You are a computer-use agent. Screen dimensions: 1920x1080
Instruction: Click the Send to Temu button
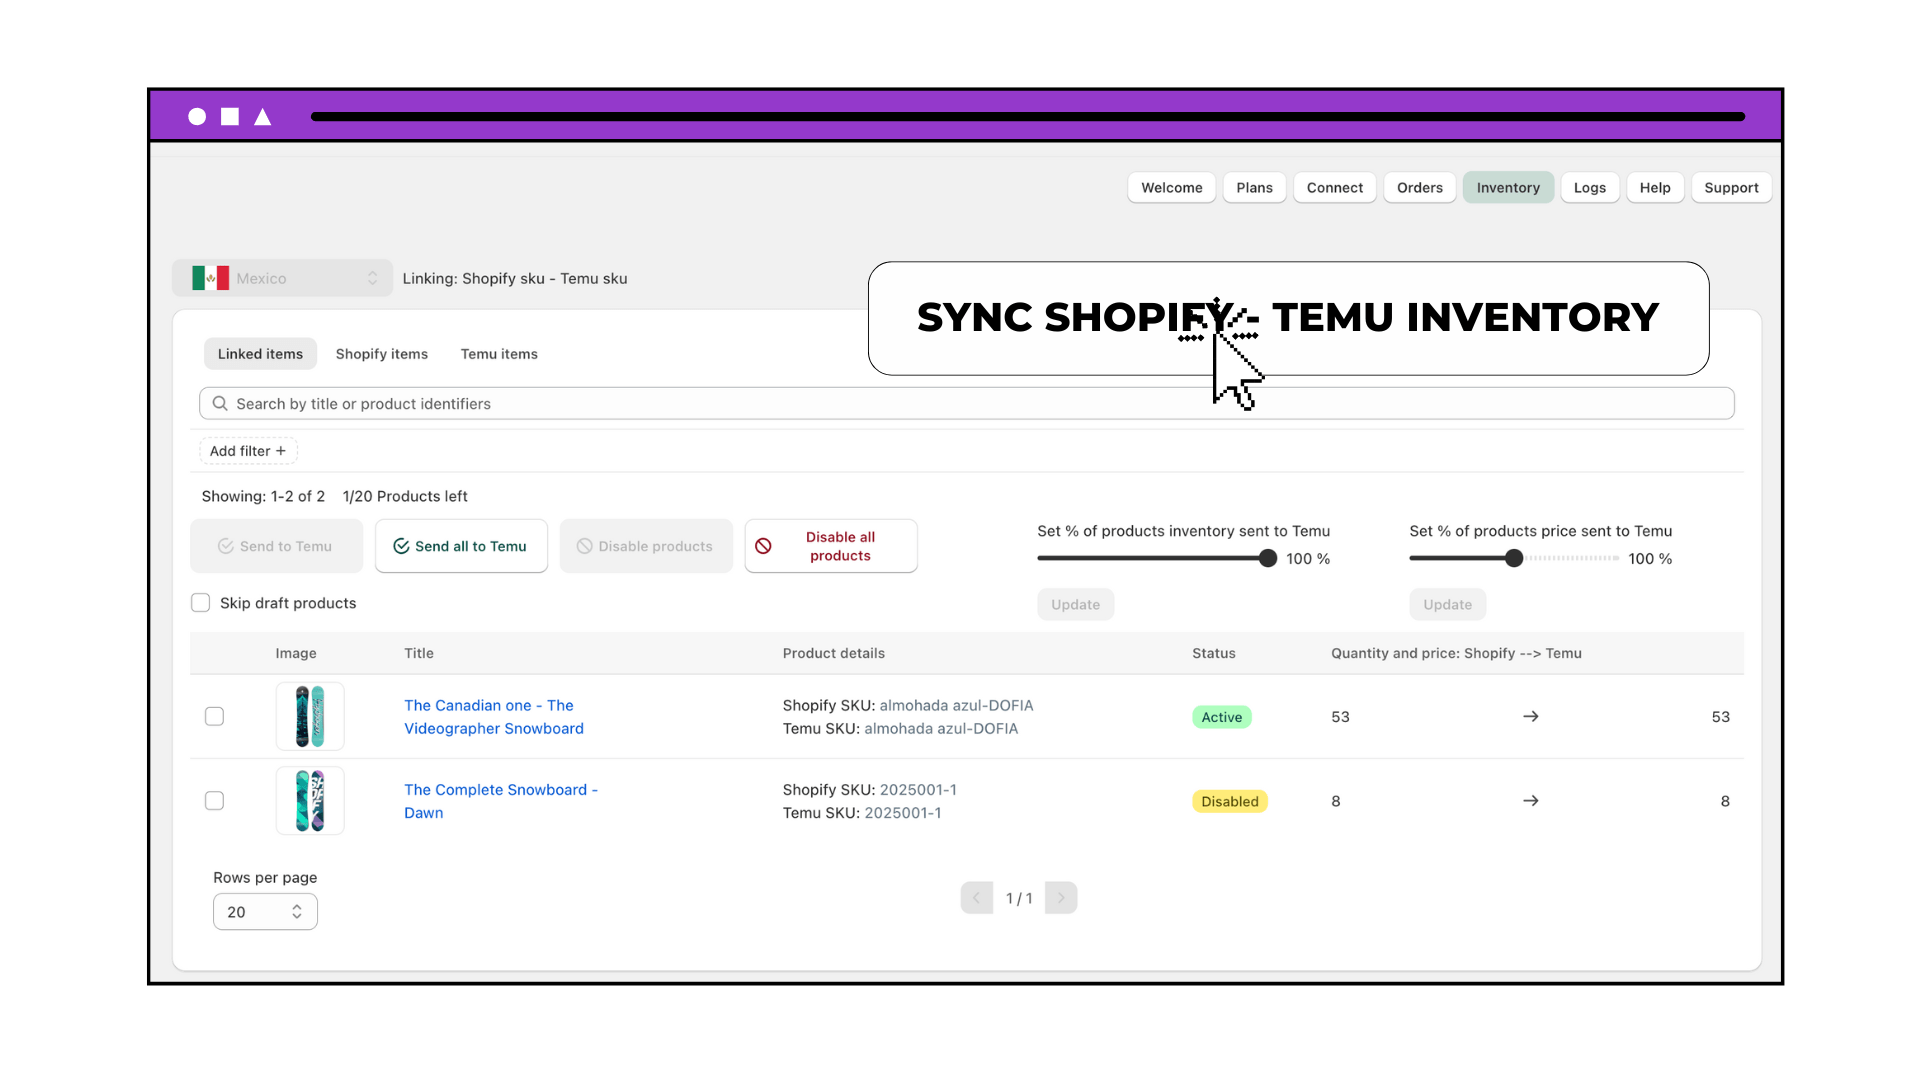276,546
